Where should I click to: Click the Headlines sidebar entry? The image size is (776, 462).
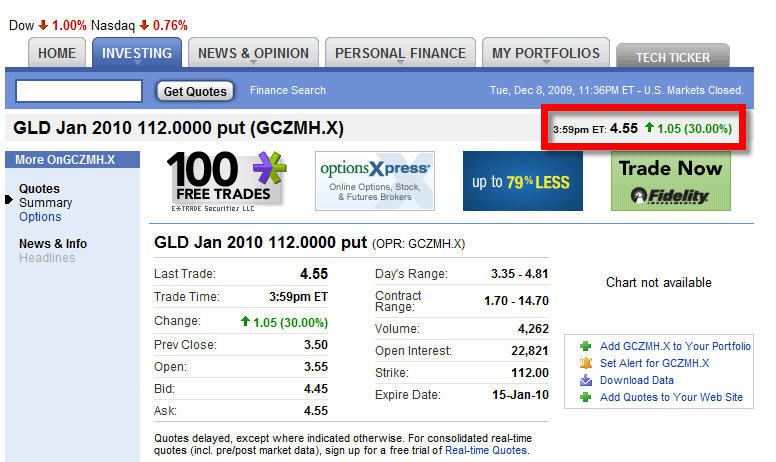(47, 258)
